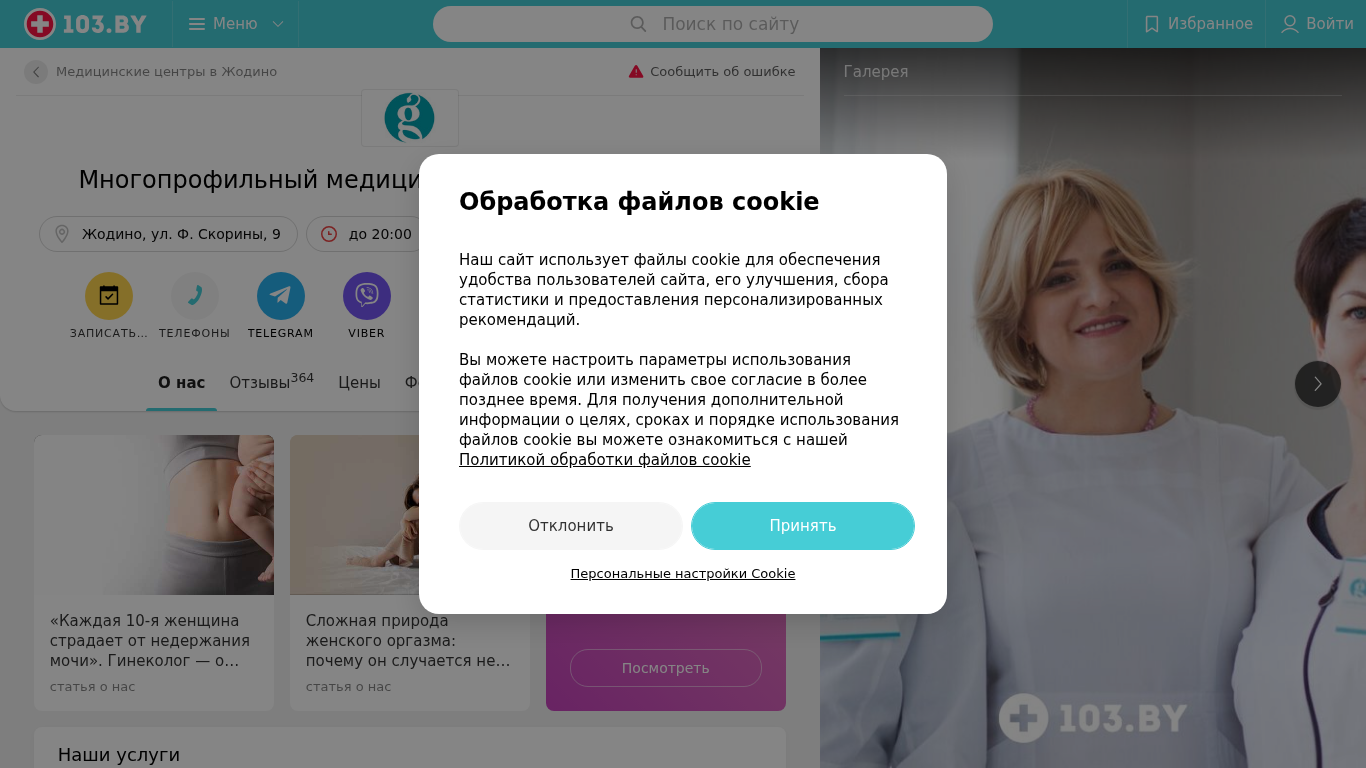
Task: Open the 103.BY logo home link
Action: pyautogui.click(x=86, y=24)
